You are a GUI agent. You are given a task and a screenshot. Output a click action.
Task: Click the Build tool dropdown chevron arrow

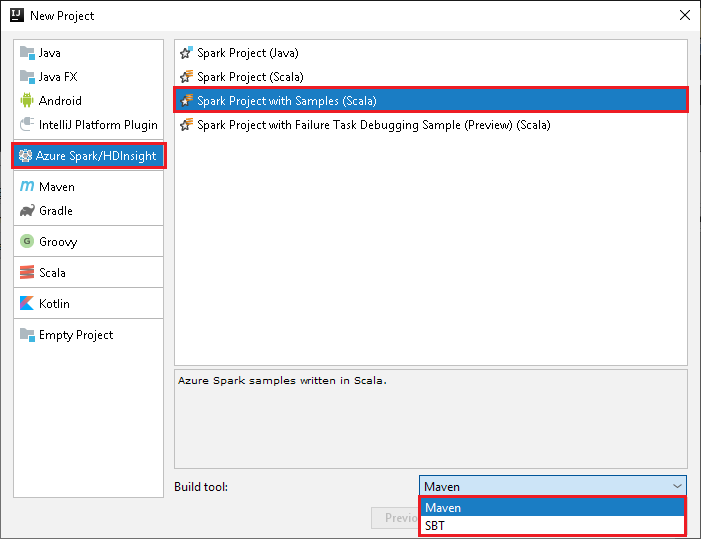click(677, 486)
